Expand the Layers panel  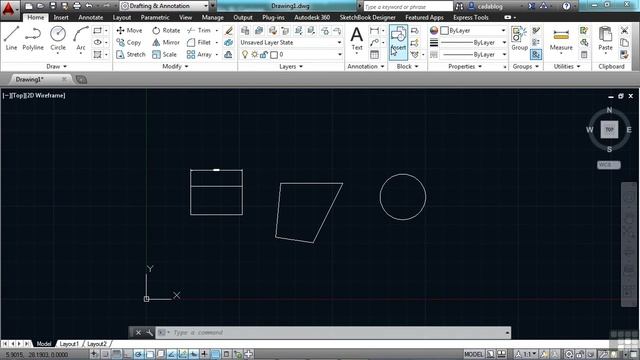[x=291, y=66]
